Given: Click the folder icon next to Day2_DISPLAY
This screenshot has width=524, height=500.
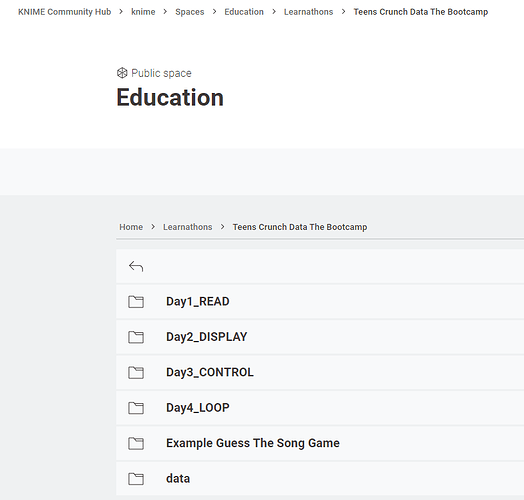Looking at the screenshot, I should click(x=136, y=337).
